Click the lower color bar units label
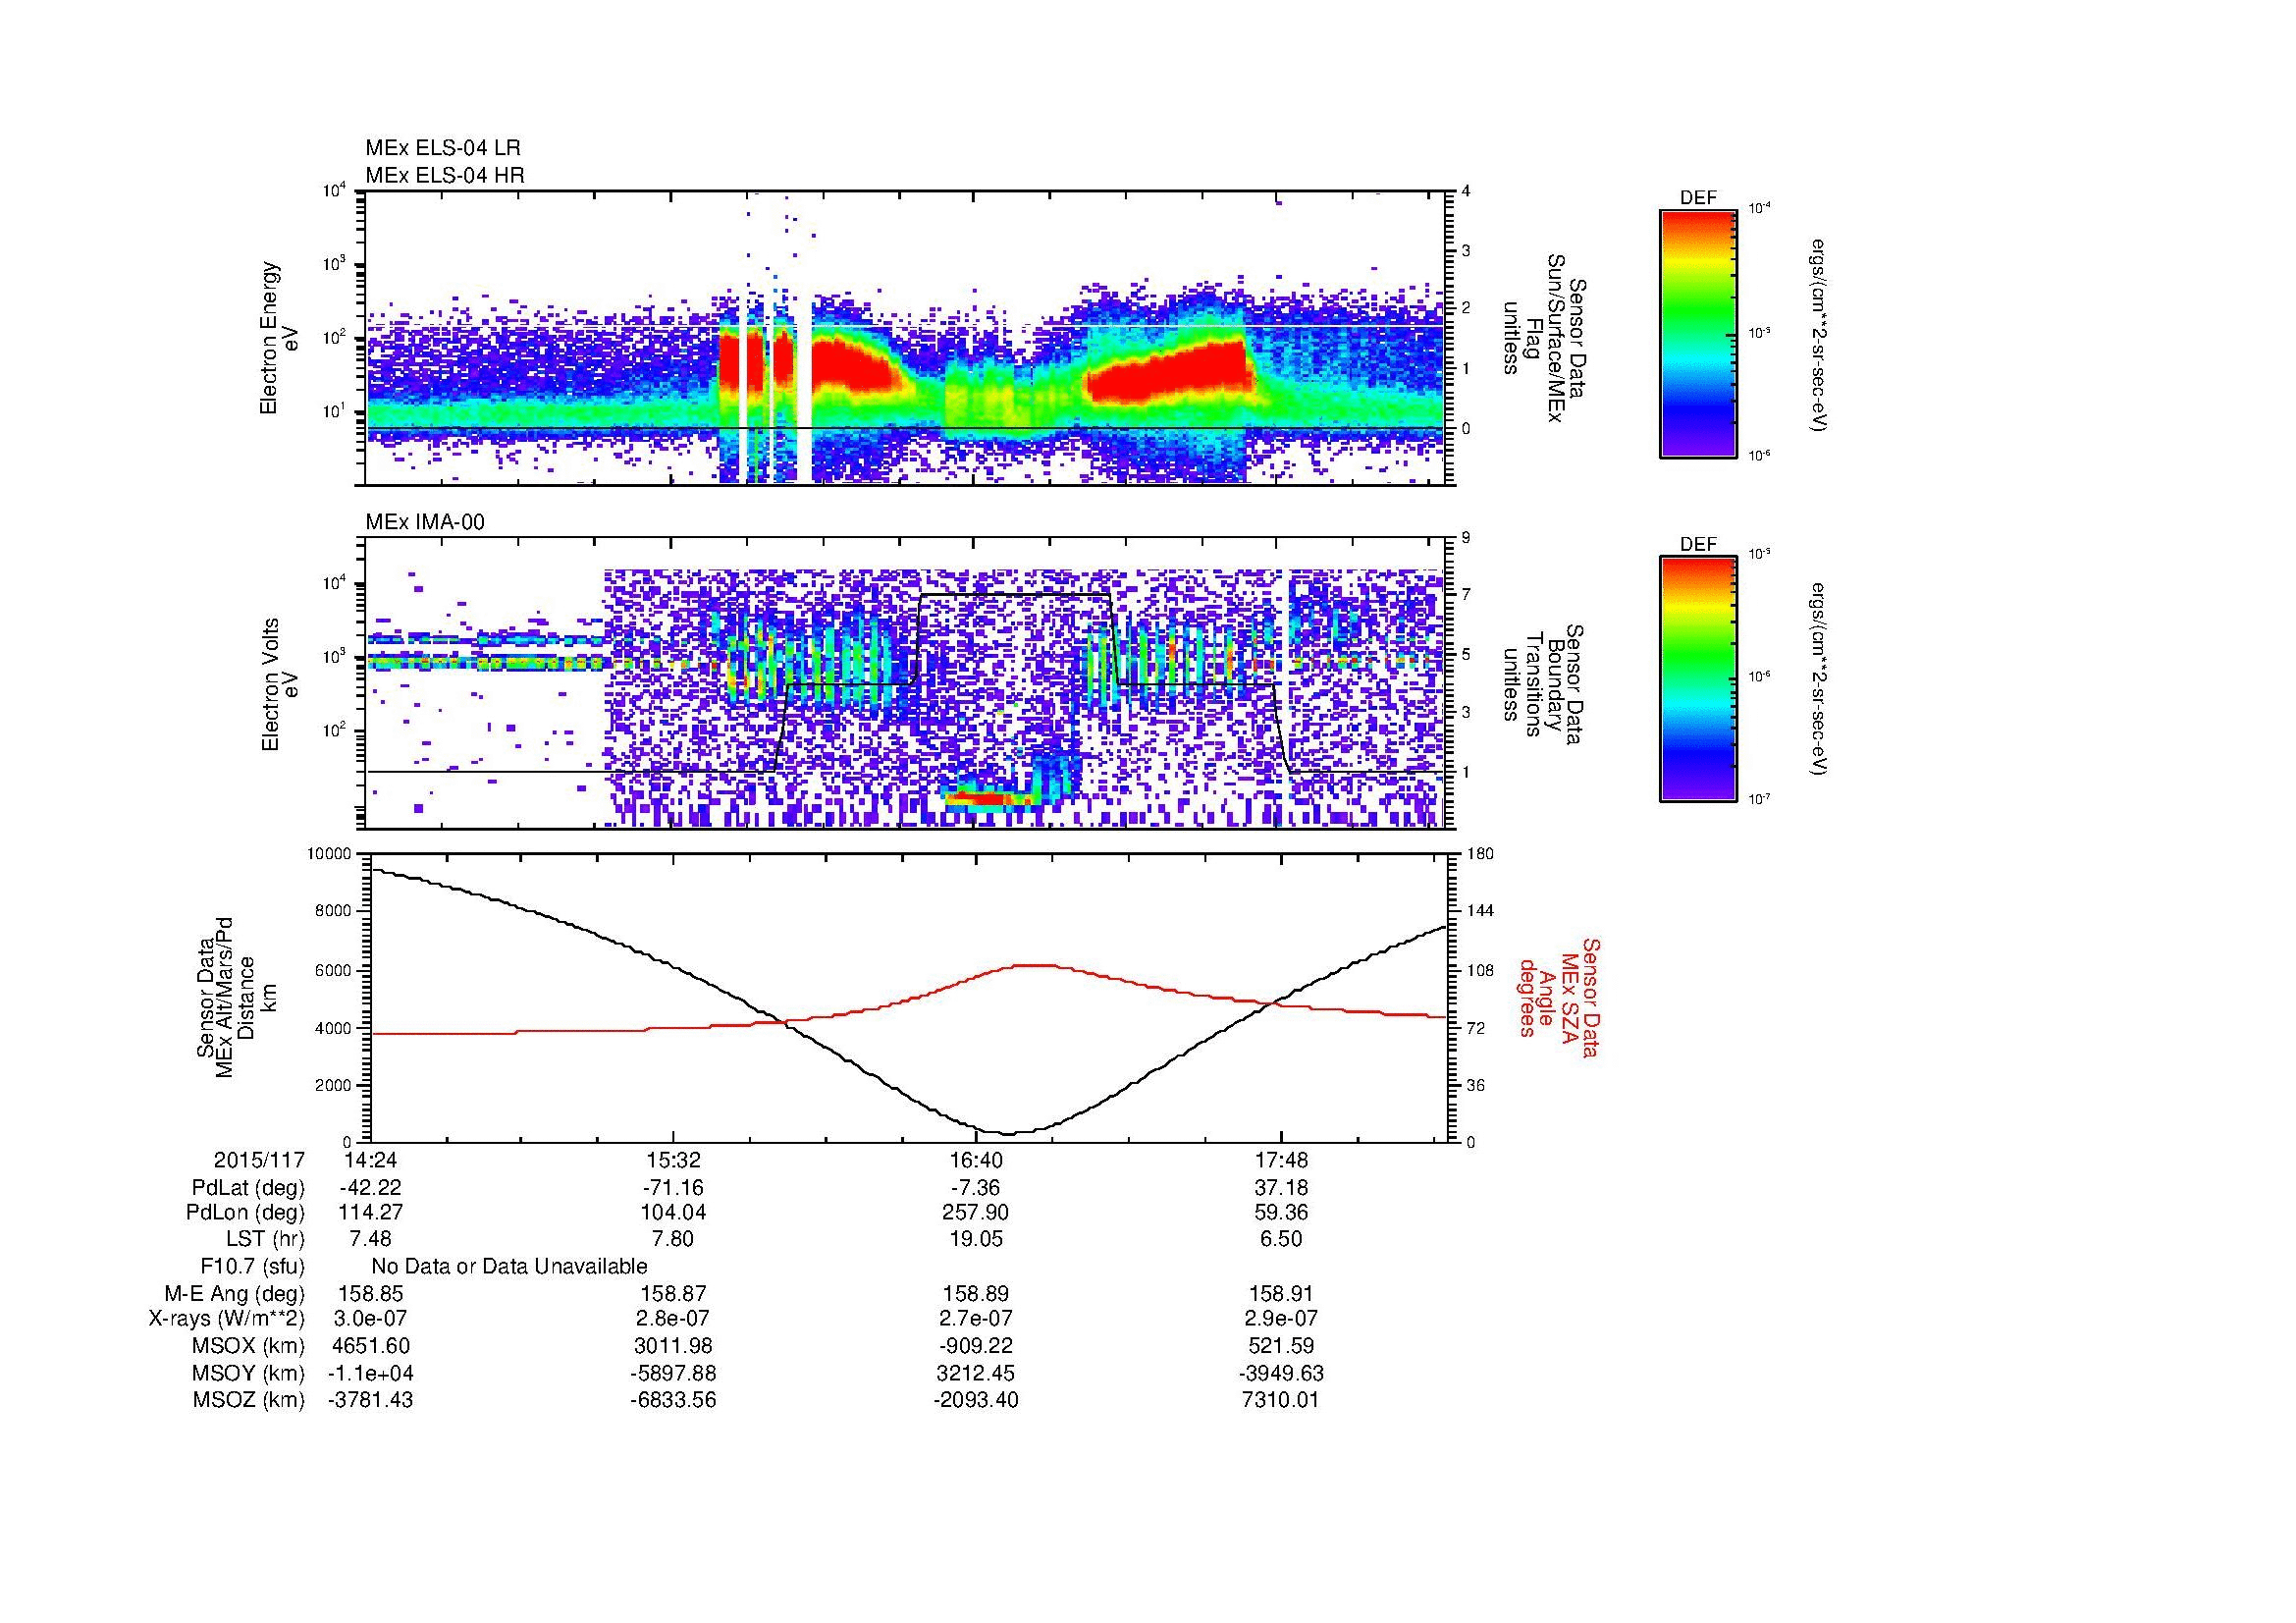This screenshot has height=1623, width=2296. tap(1820, 679)
